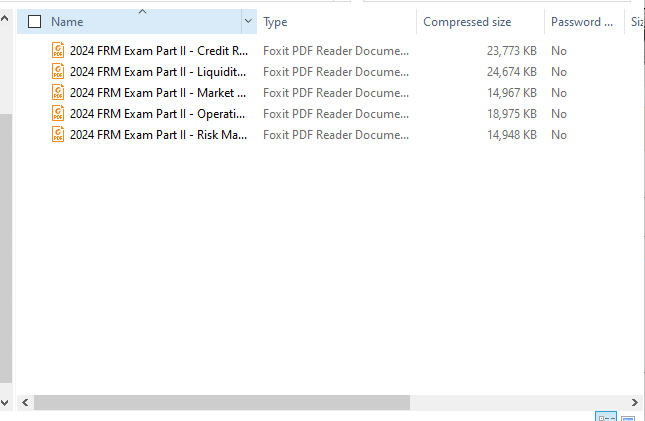Switch to details view icon

pos(606,416)
